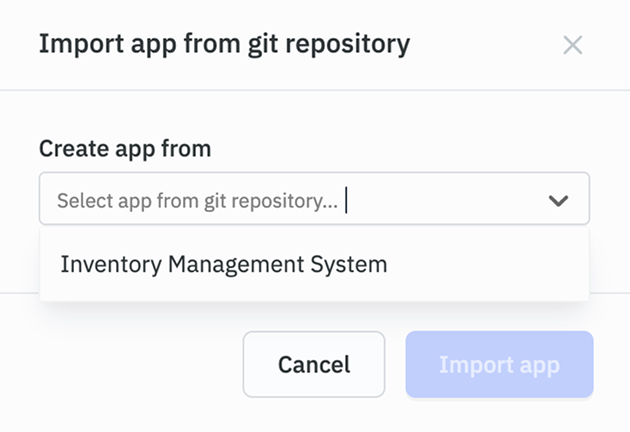The width and height of the screenshot is (630, 432).
Task: Click the placeholder text in the app selector
Action: [197, 200]
